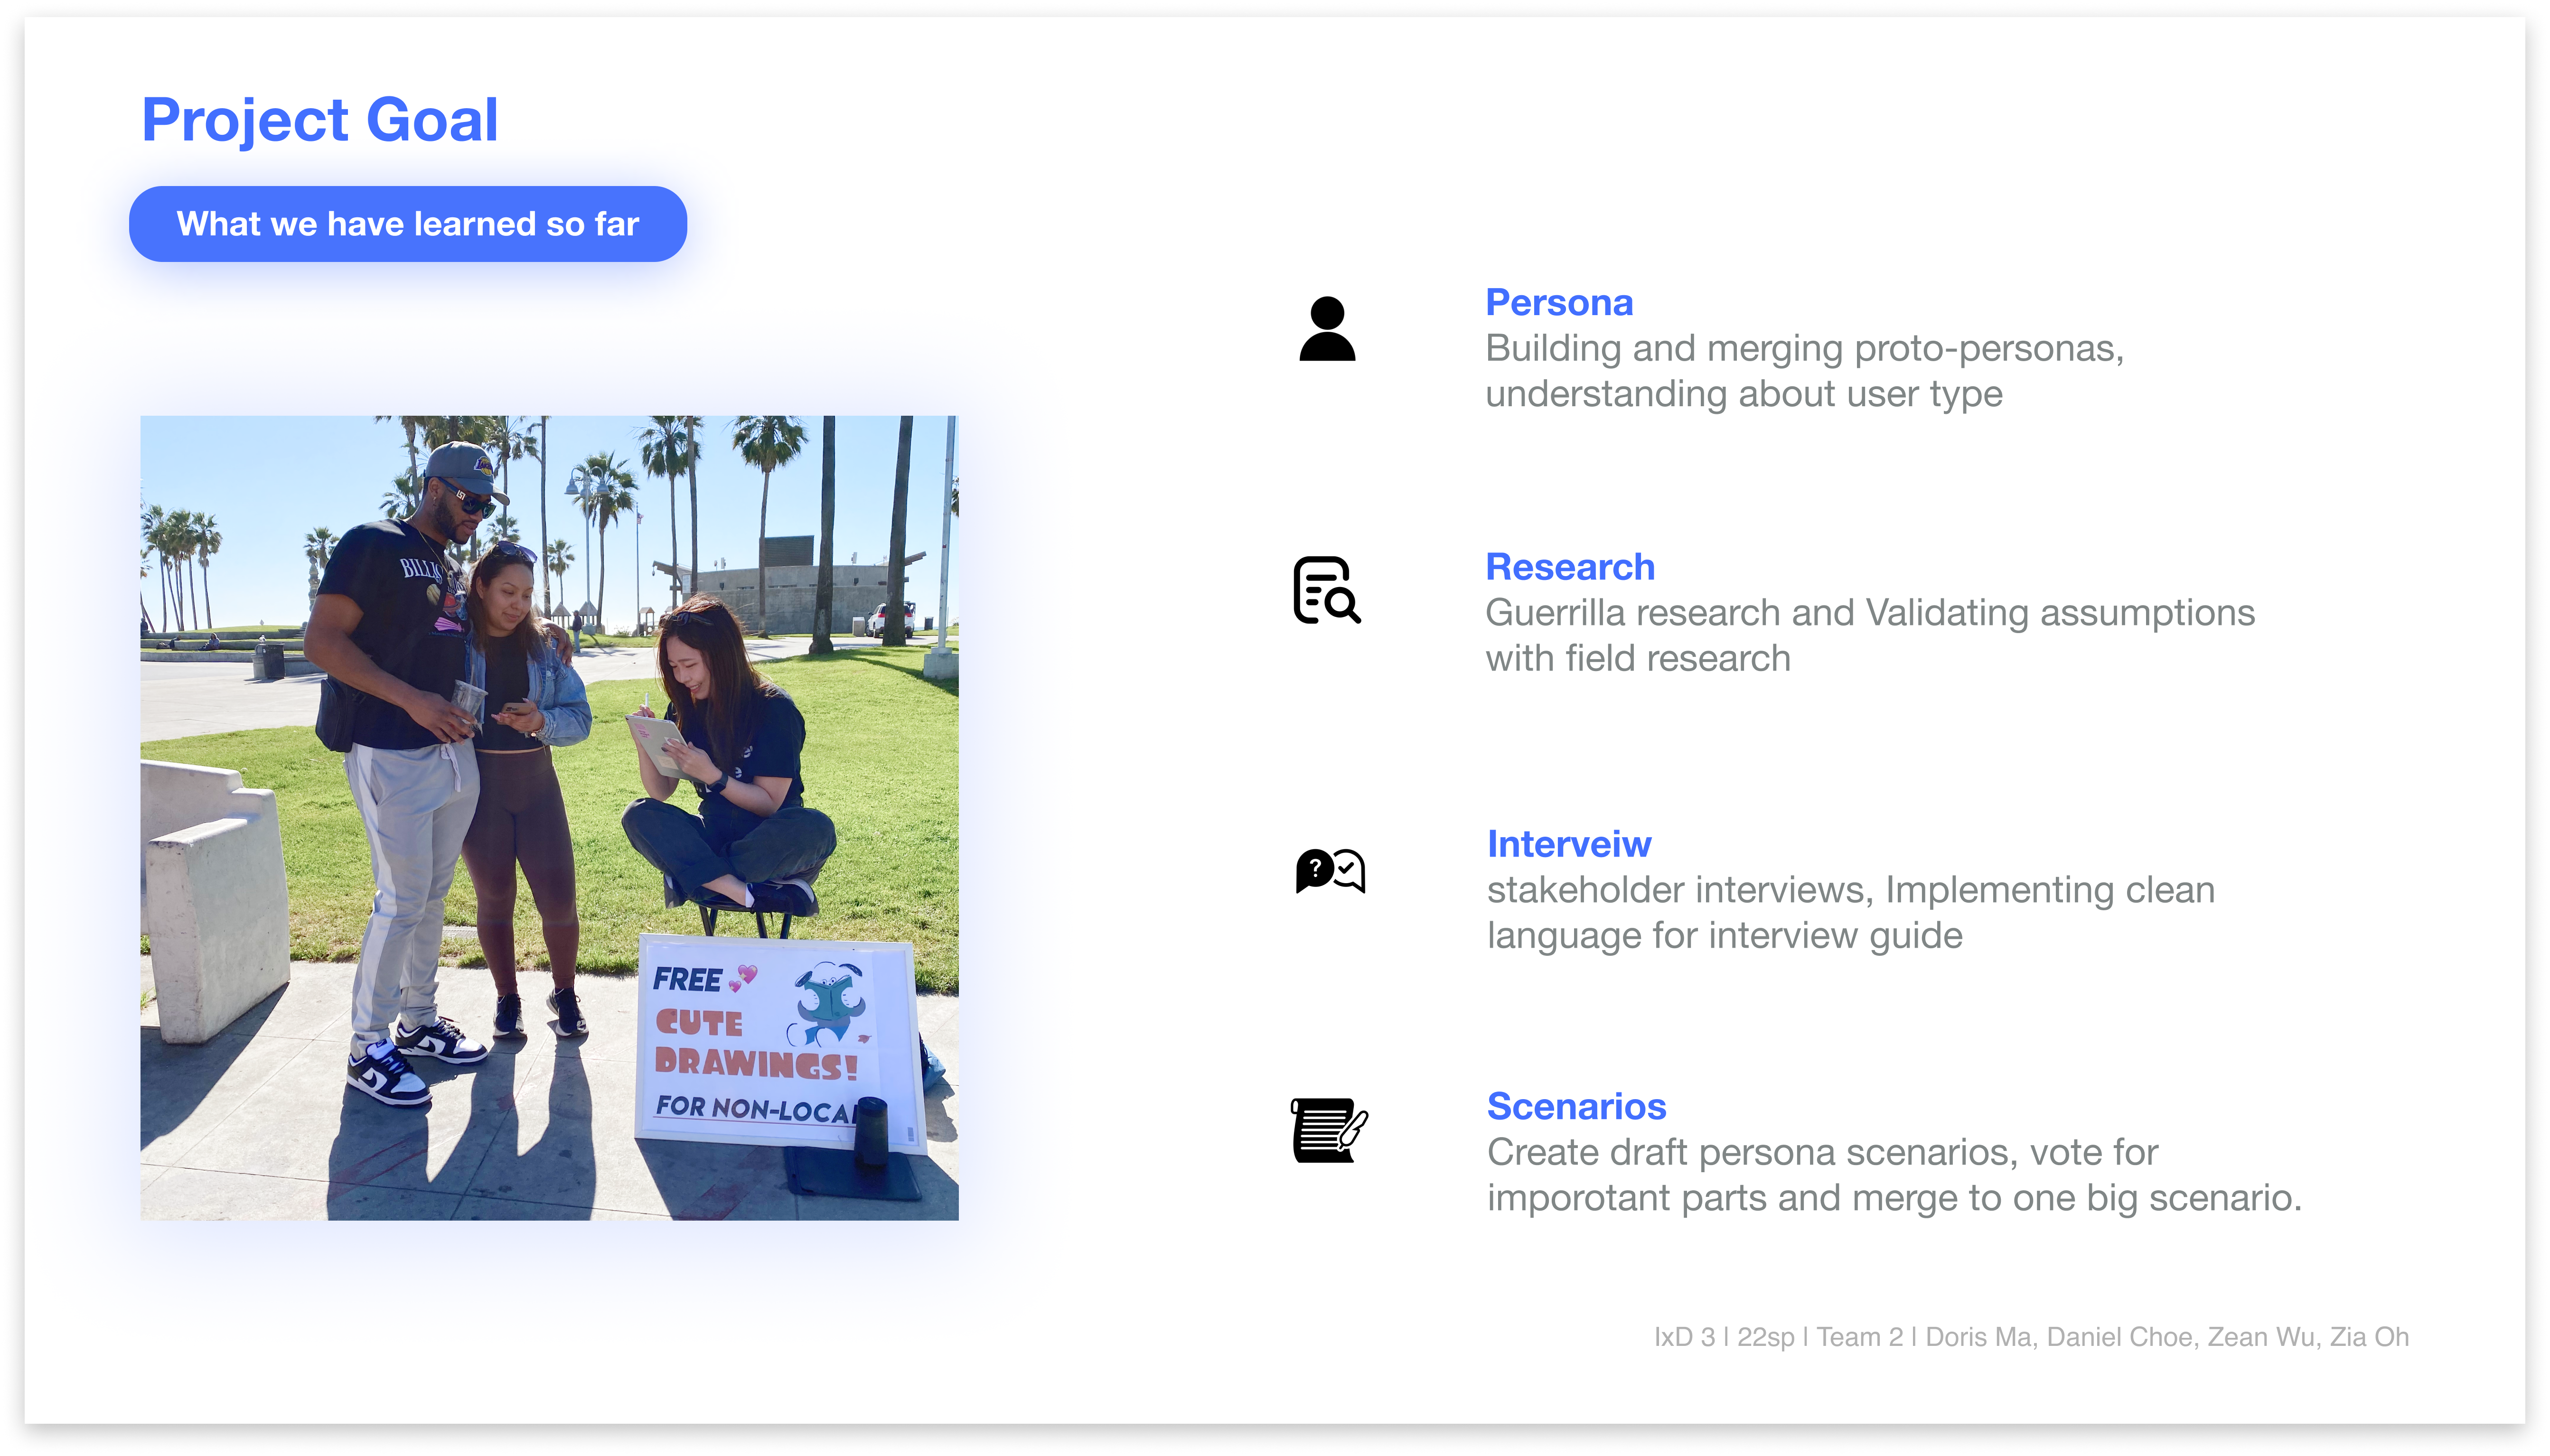This screenshot has height=1456, width=2550.
Task: Click the Scenarios heading
Action: tap(1576, 1106)
